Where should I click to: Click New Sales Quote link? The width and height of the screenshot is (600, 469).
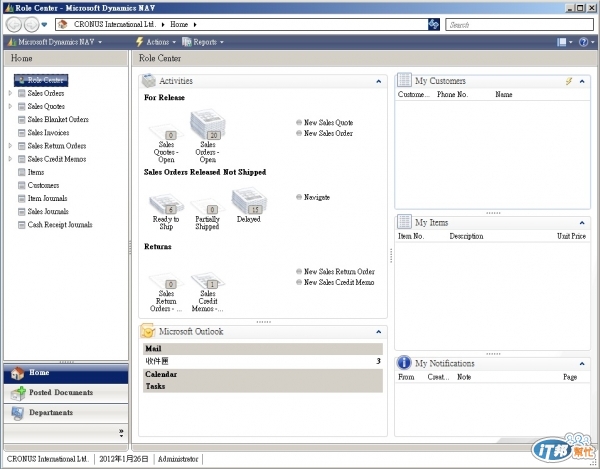328,123
